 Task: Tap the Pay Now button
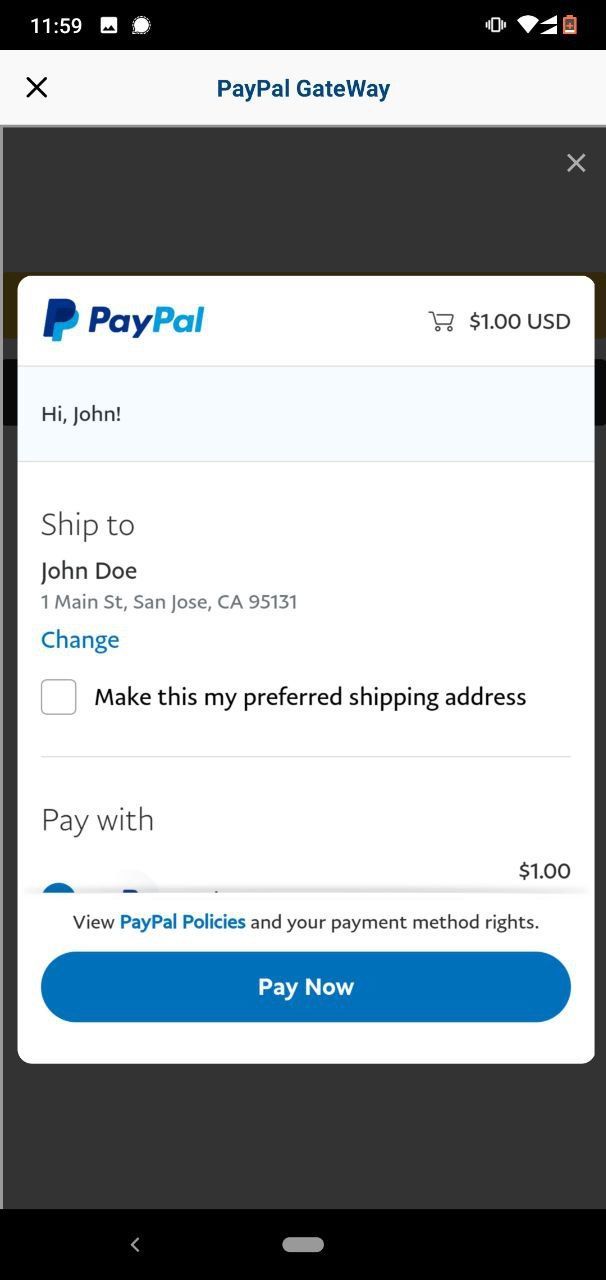303,986
